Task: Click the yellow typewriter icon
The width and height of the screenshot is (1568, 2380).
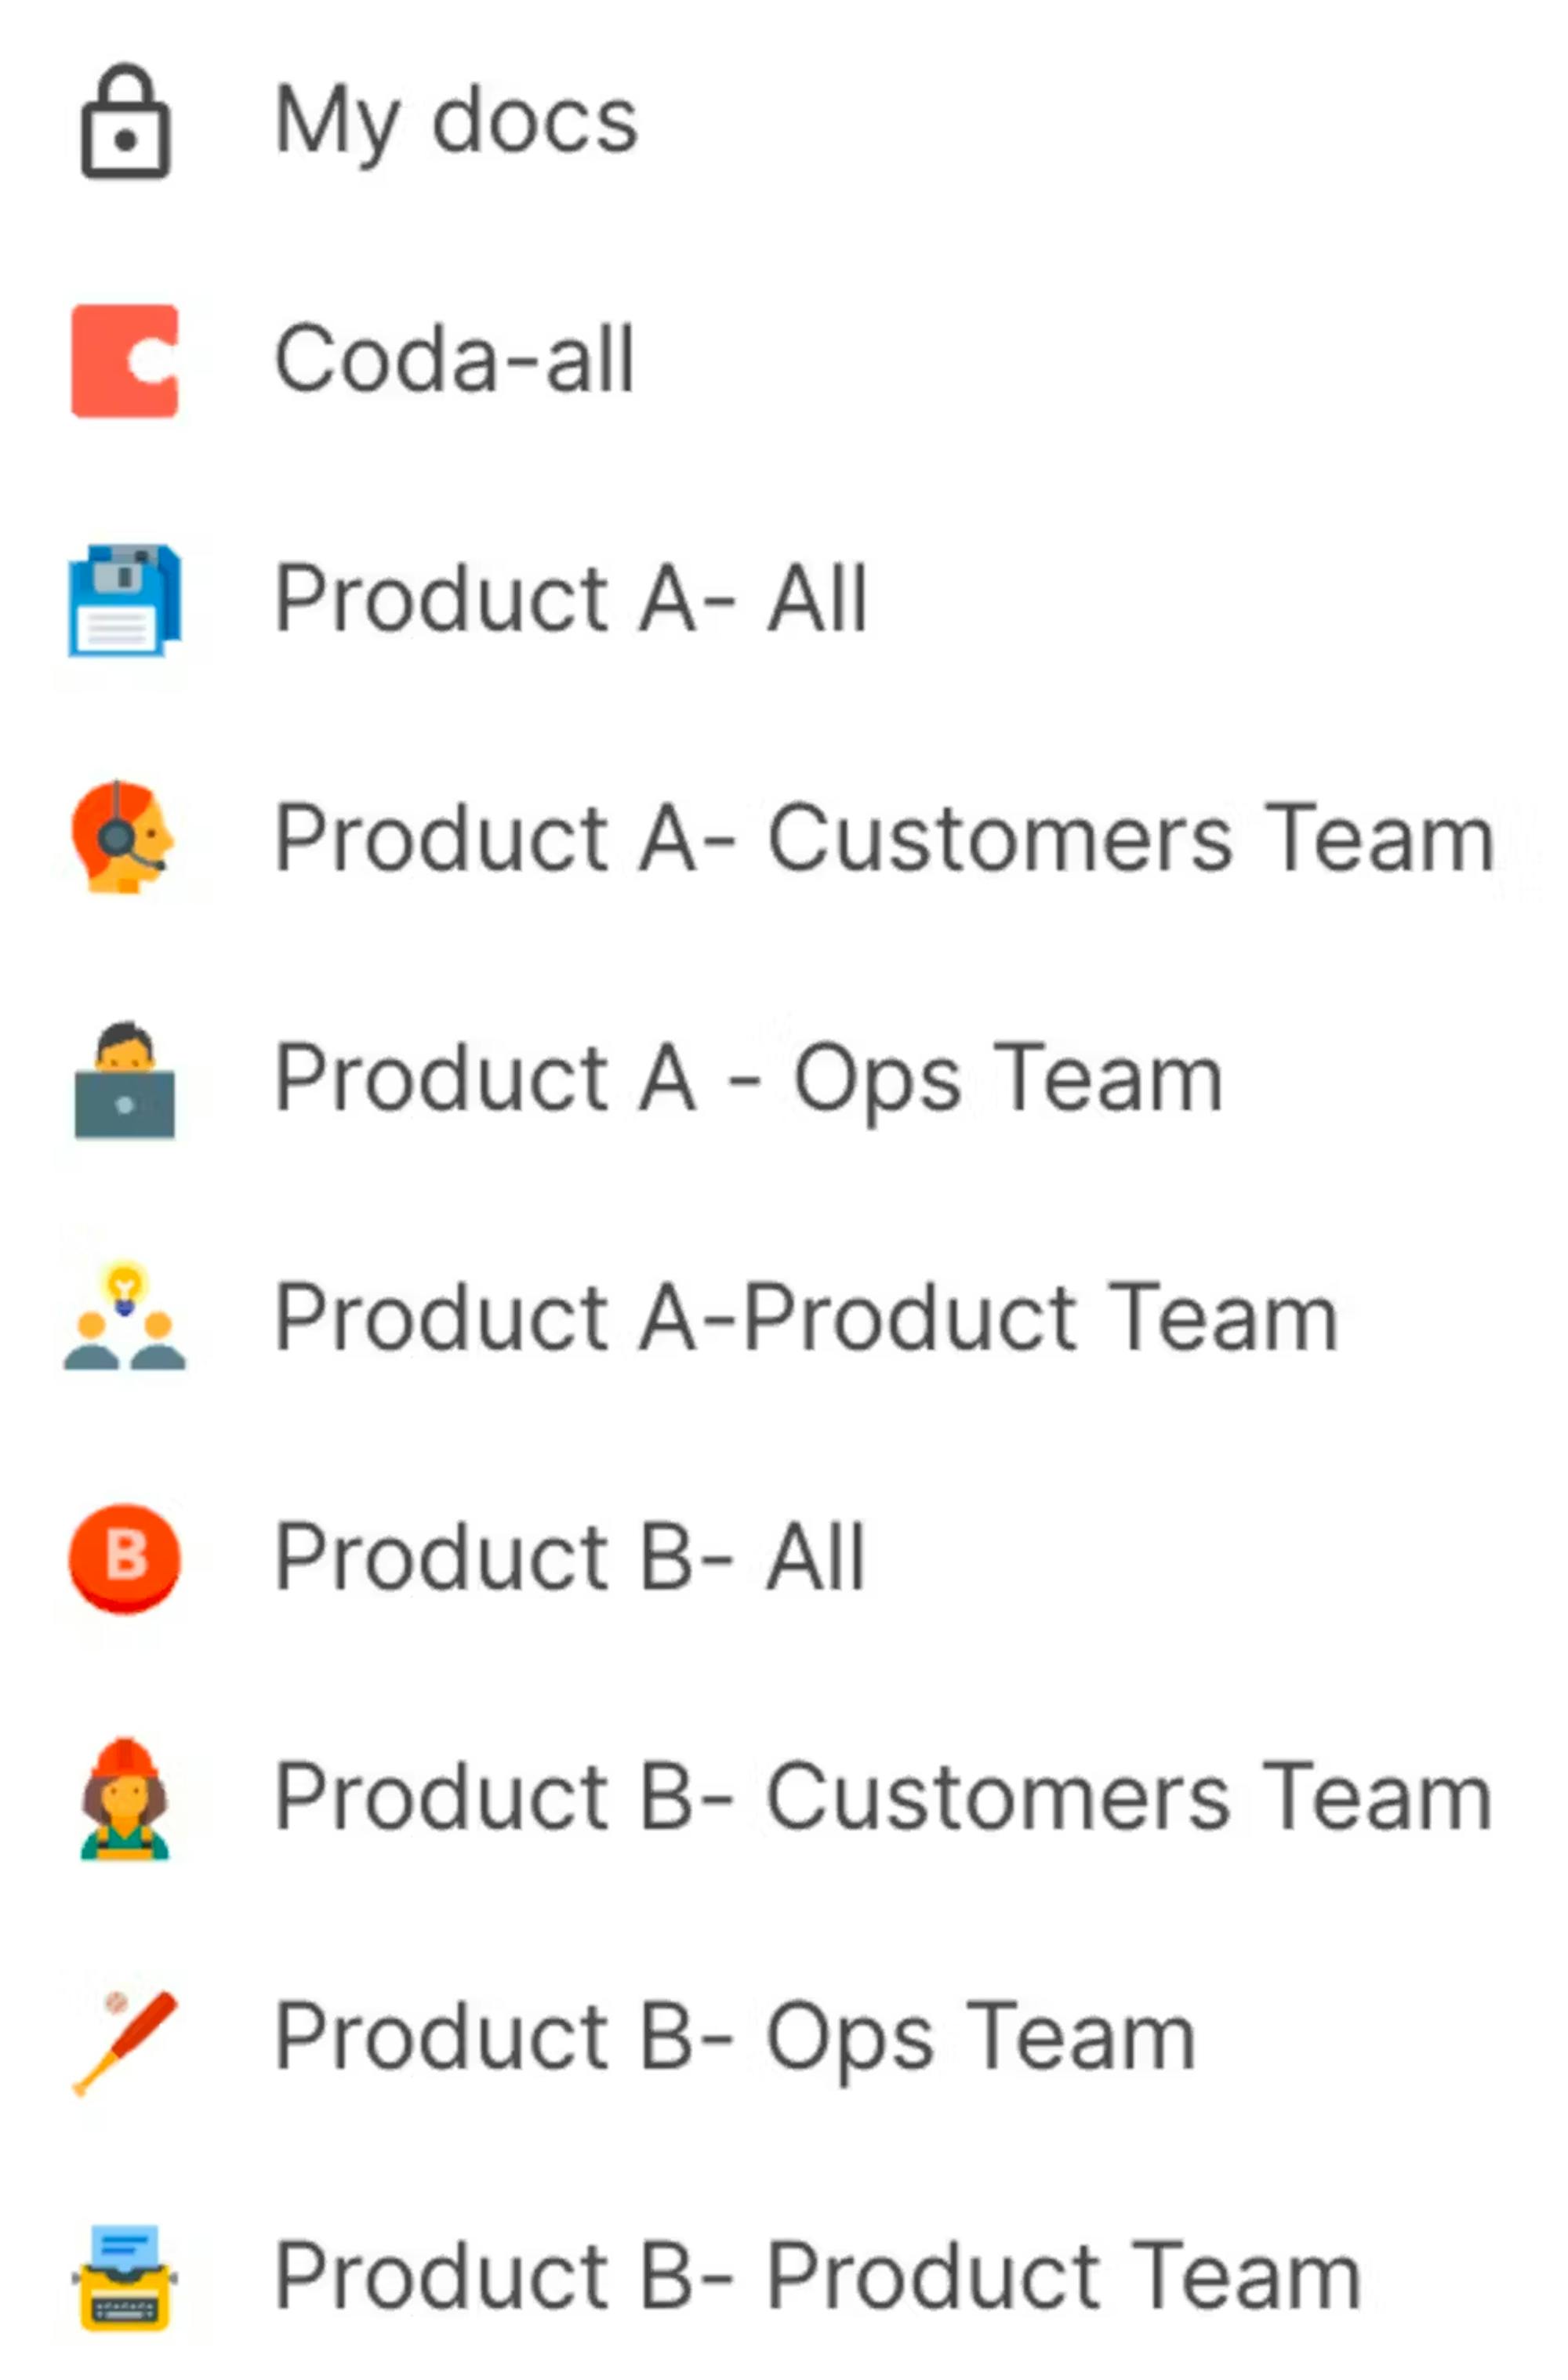Action: 125,2277
